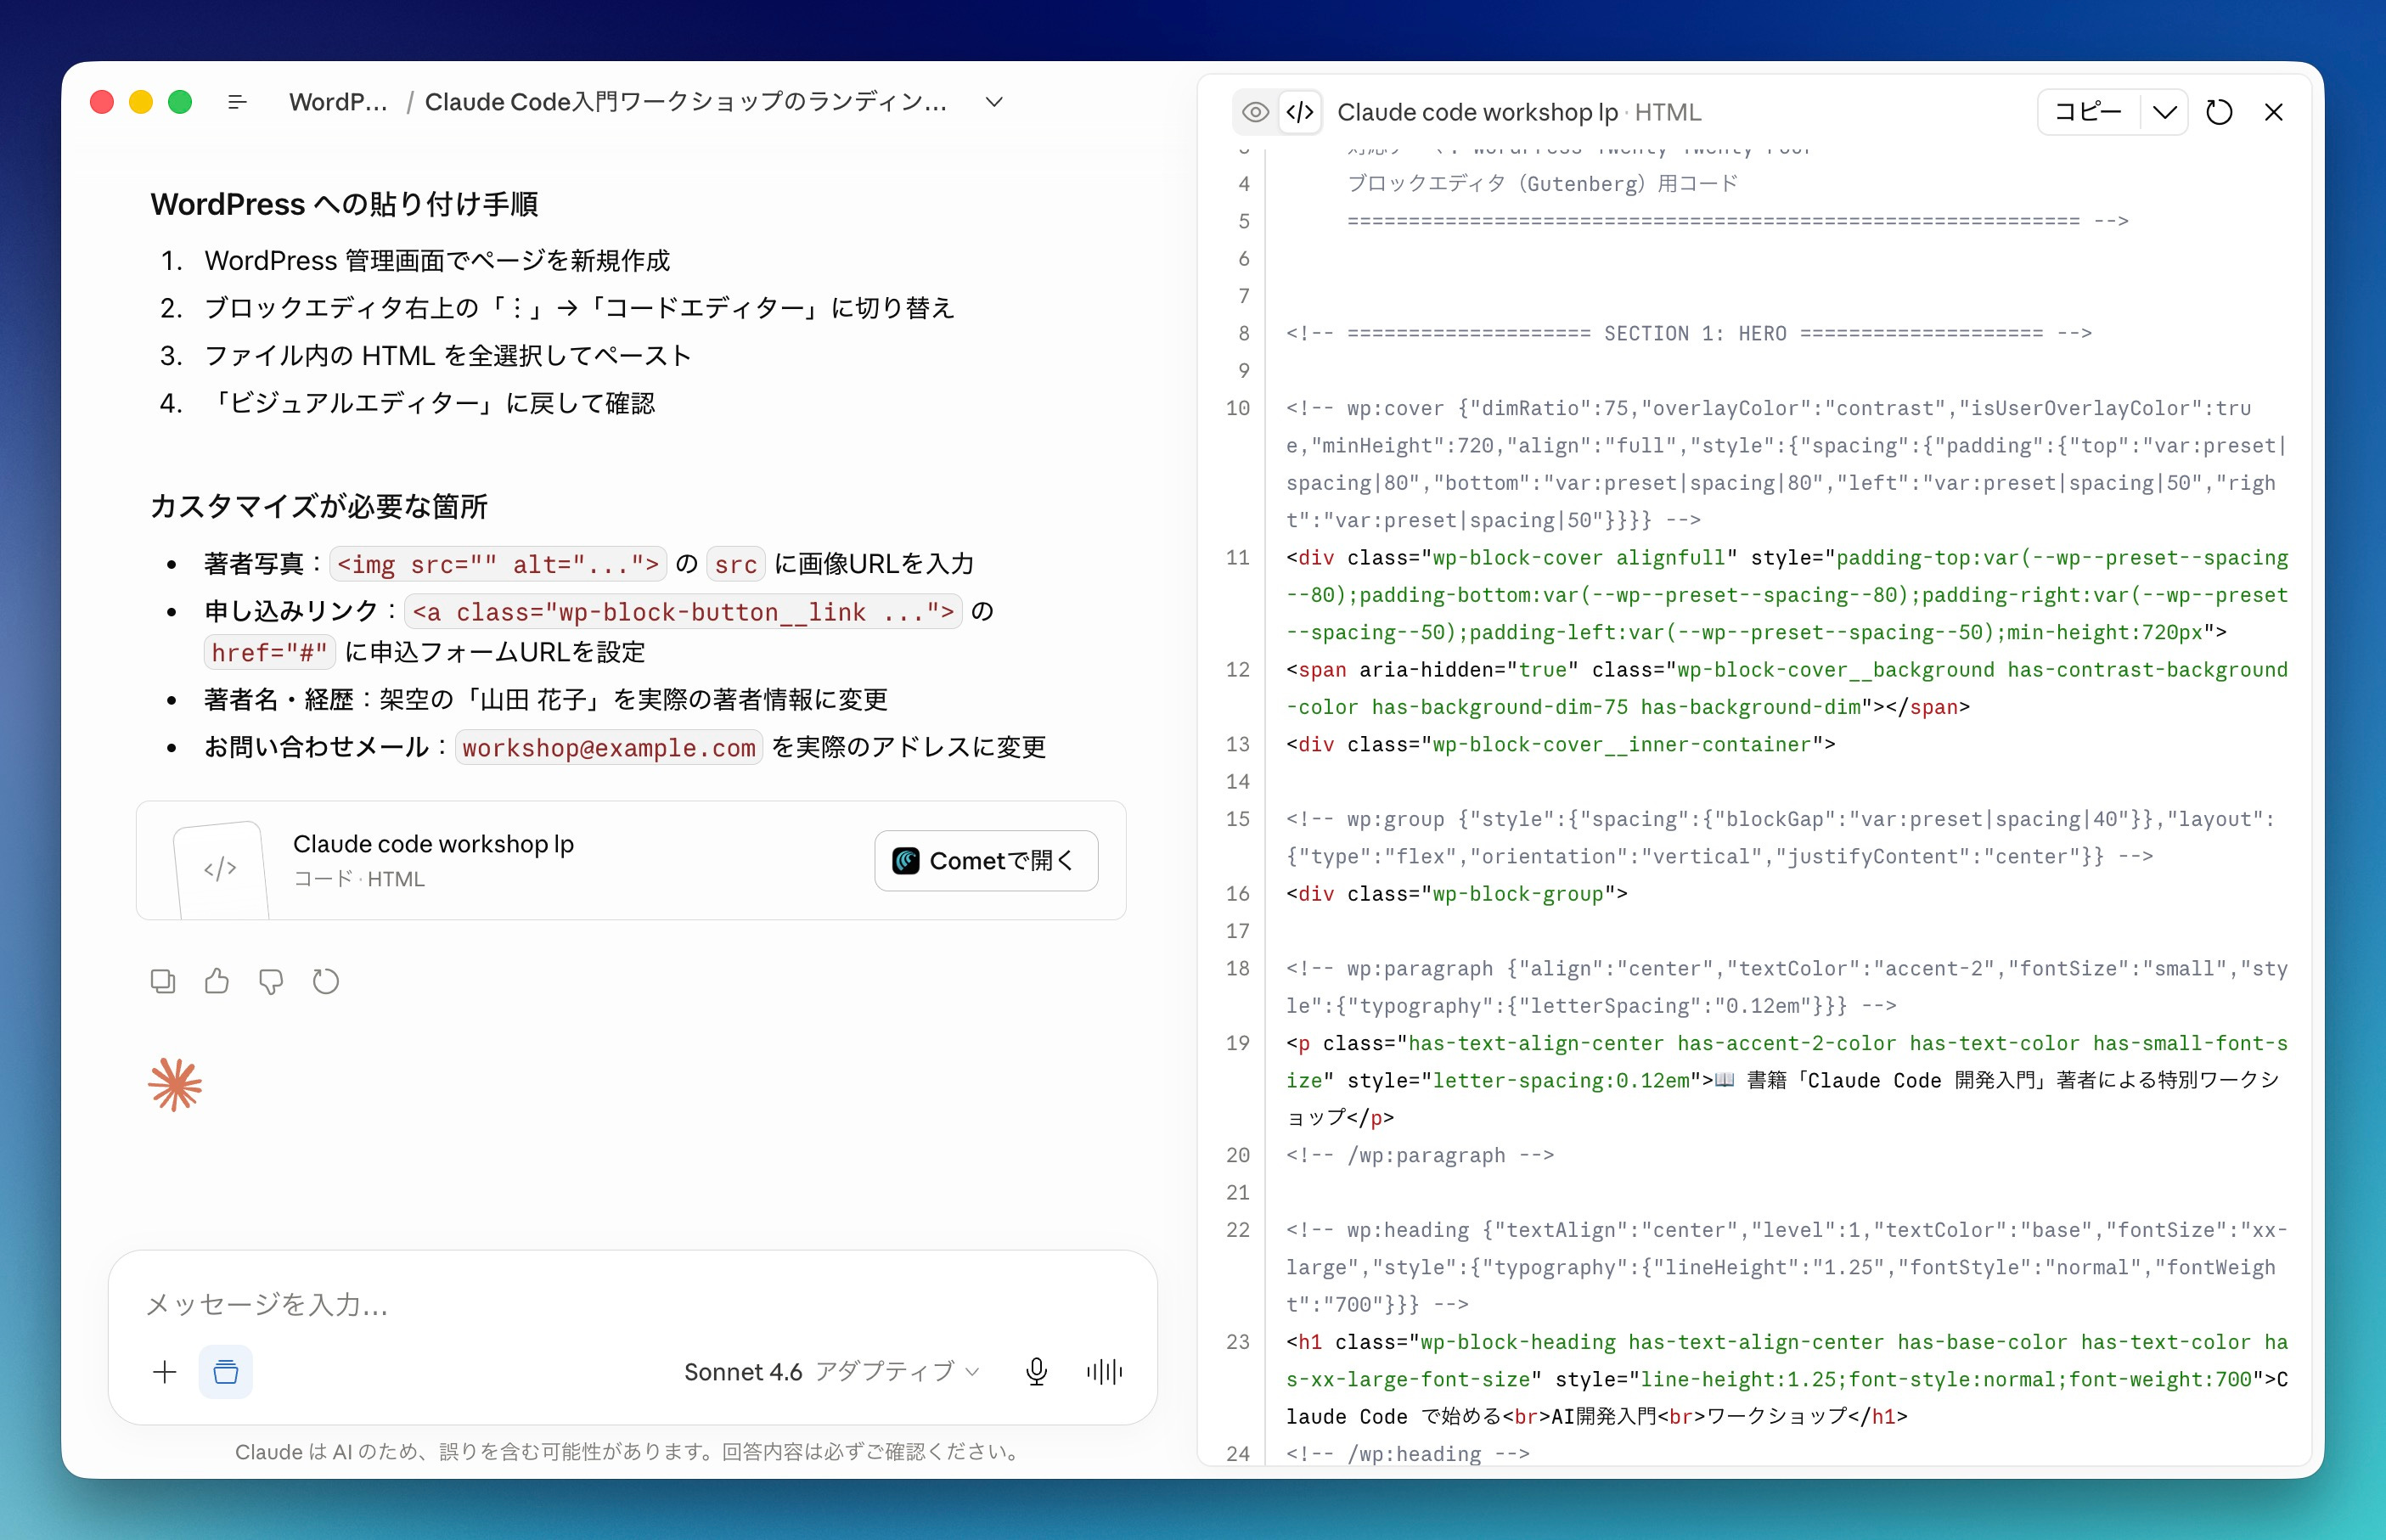
Task: Start voice dictation with microphone
Action: [x=1037, y=1372]
